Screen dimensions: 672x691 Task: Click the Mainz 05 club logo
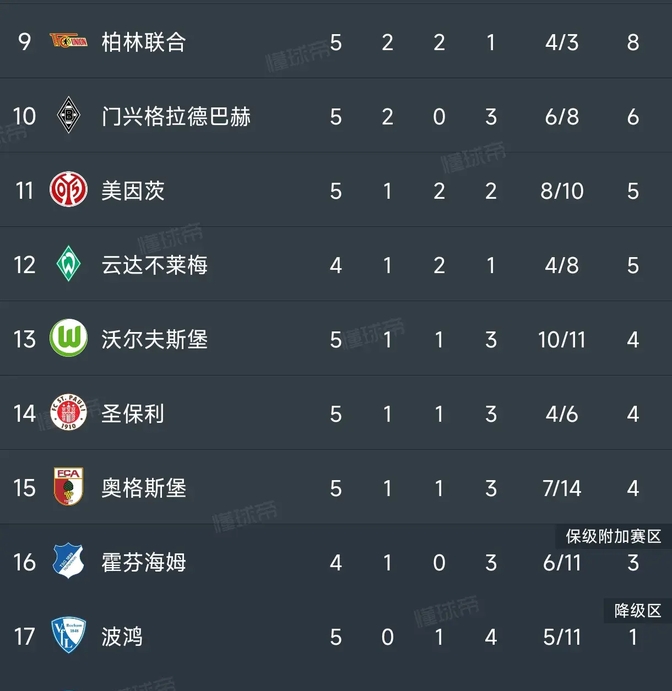coord(69,190)
